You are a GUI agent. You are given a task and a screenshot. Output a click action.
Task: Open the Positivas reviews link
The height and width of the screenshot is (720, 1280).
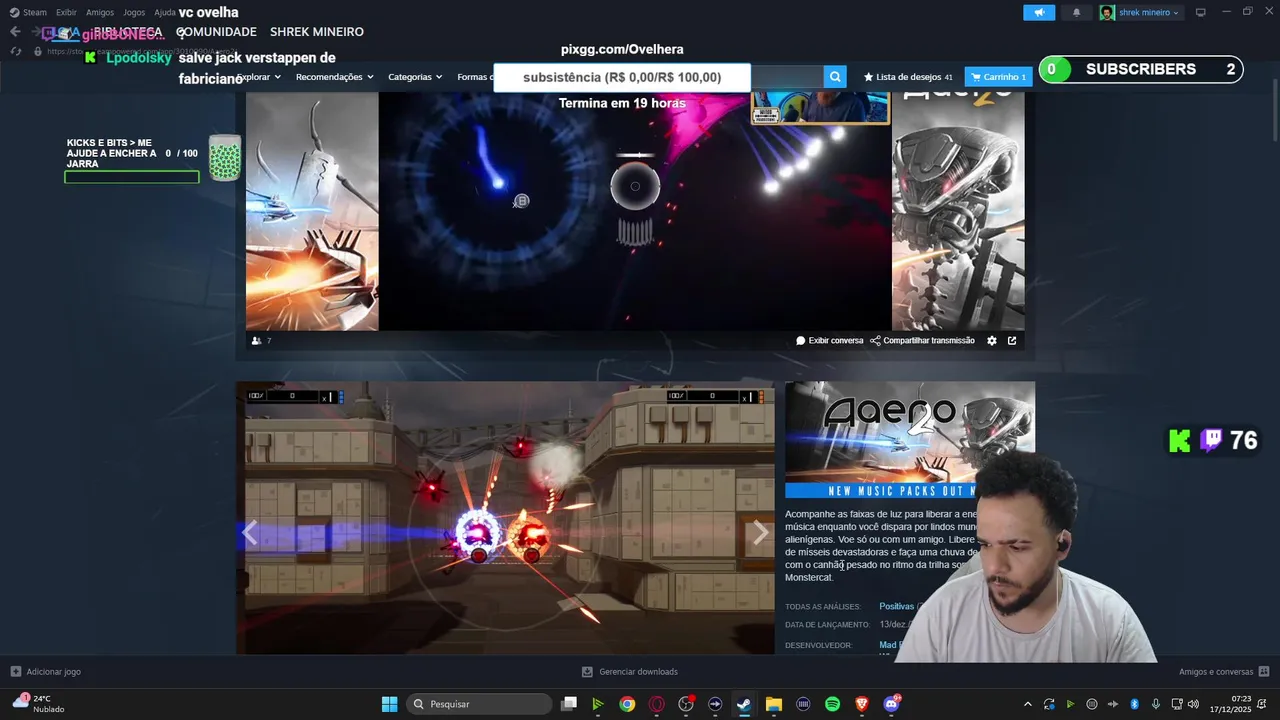pyautogui.click(x=897, y=606)
